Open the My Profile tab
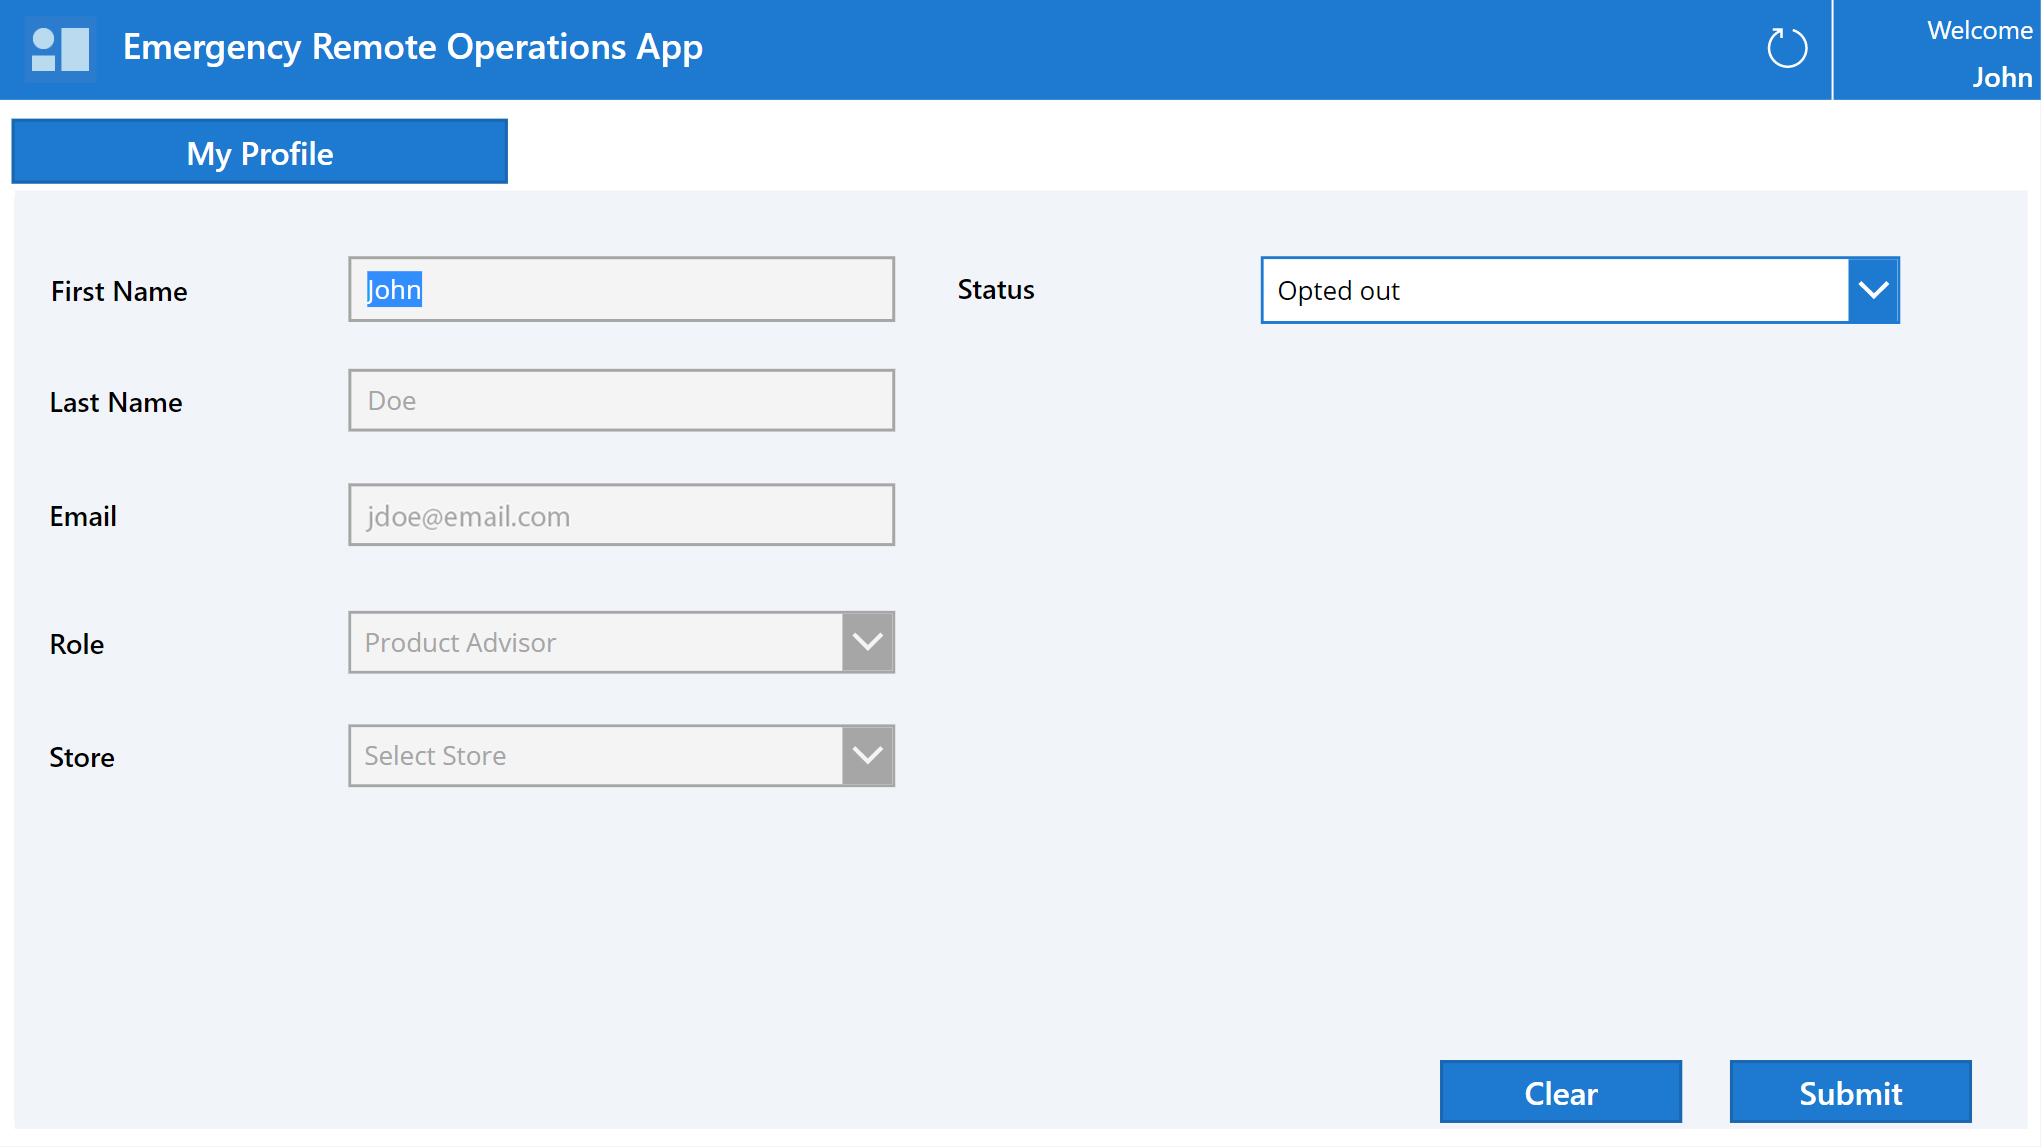The height and width of the screenshot is (1147, 2041). [x=260, y=152]
